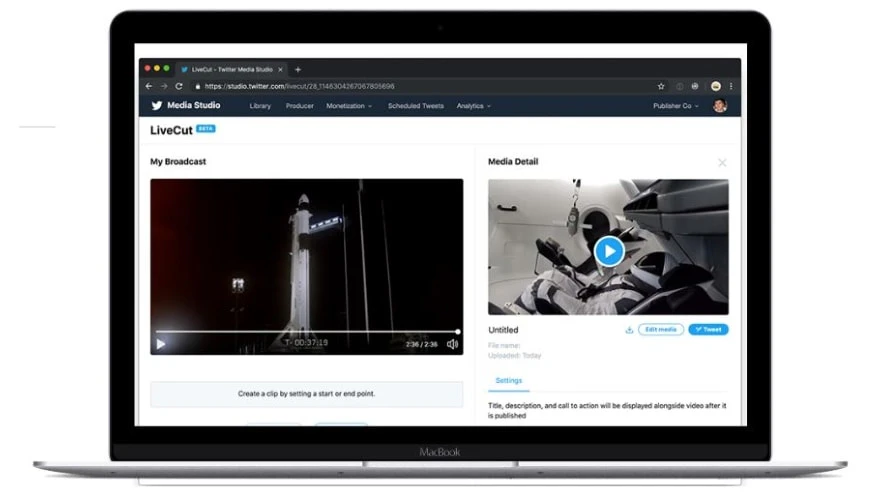Image resolution: width=890 pixels, height=500 pixels.
Task: Bookmark page with the star icon
Action: (661, 86)
